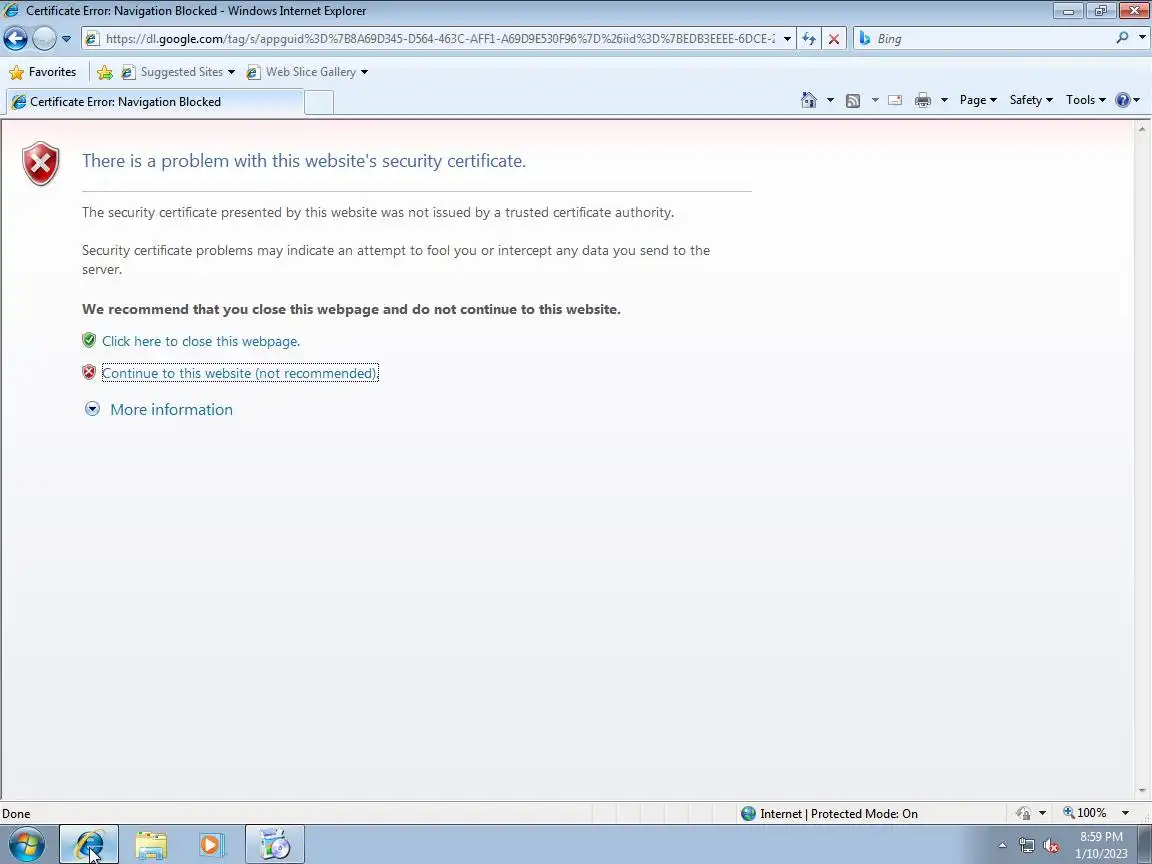Click the Back navigation arrow

click(x=15, y=38)
